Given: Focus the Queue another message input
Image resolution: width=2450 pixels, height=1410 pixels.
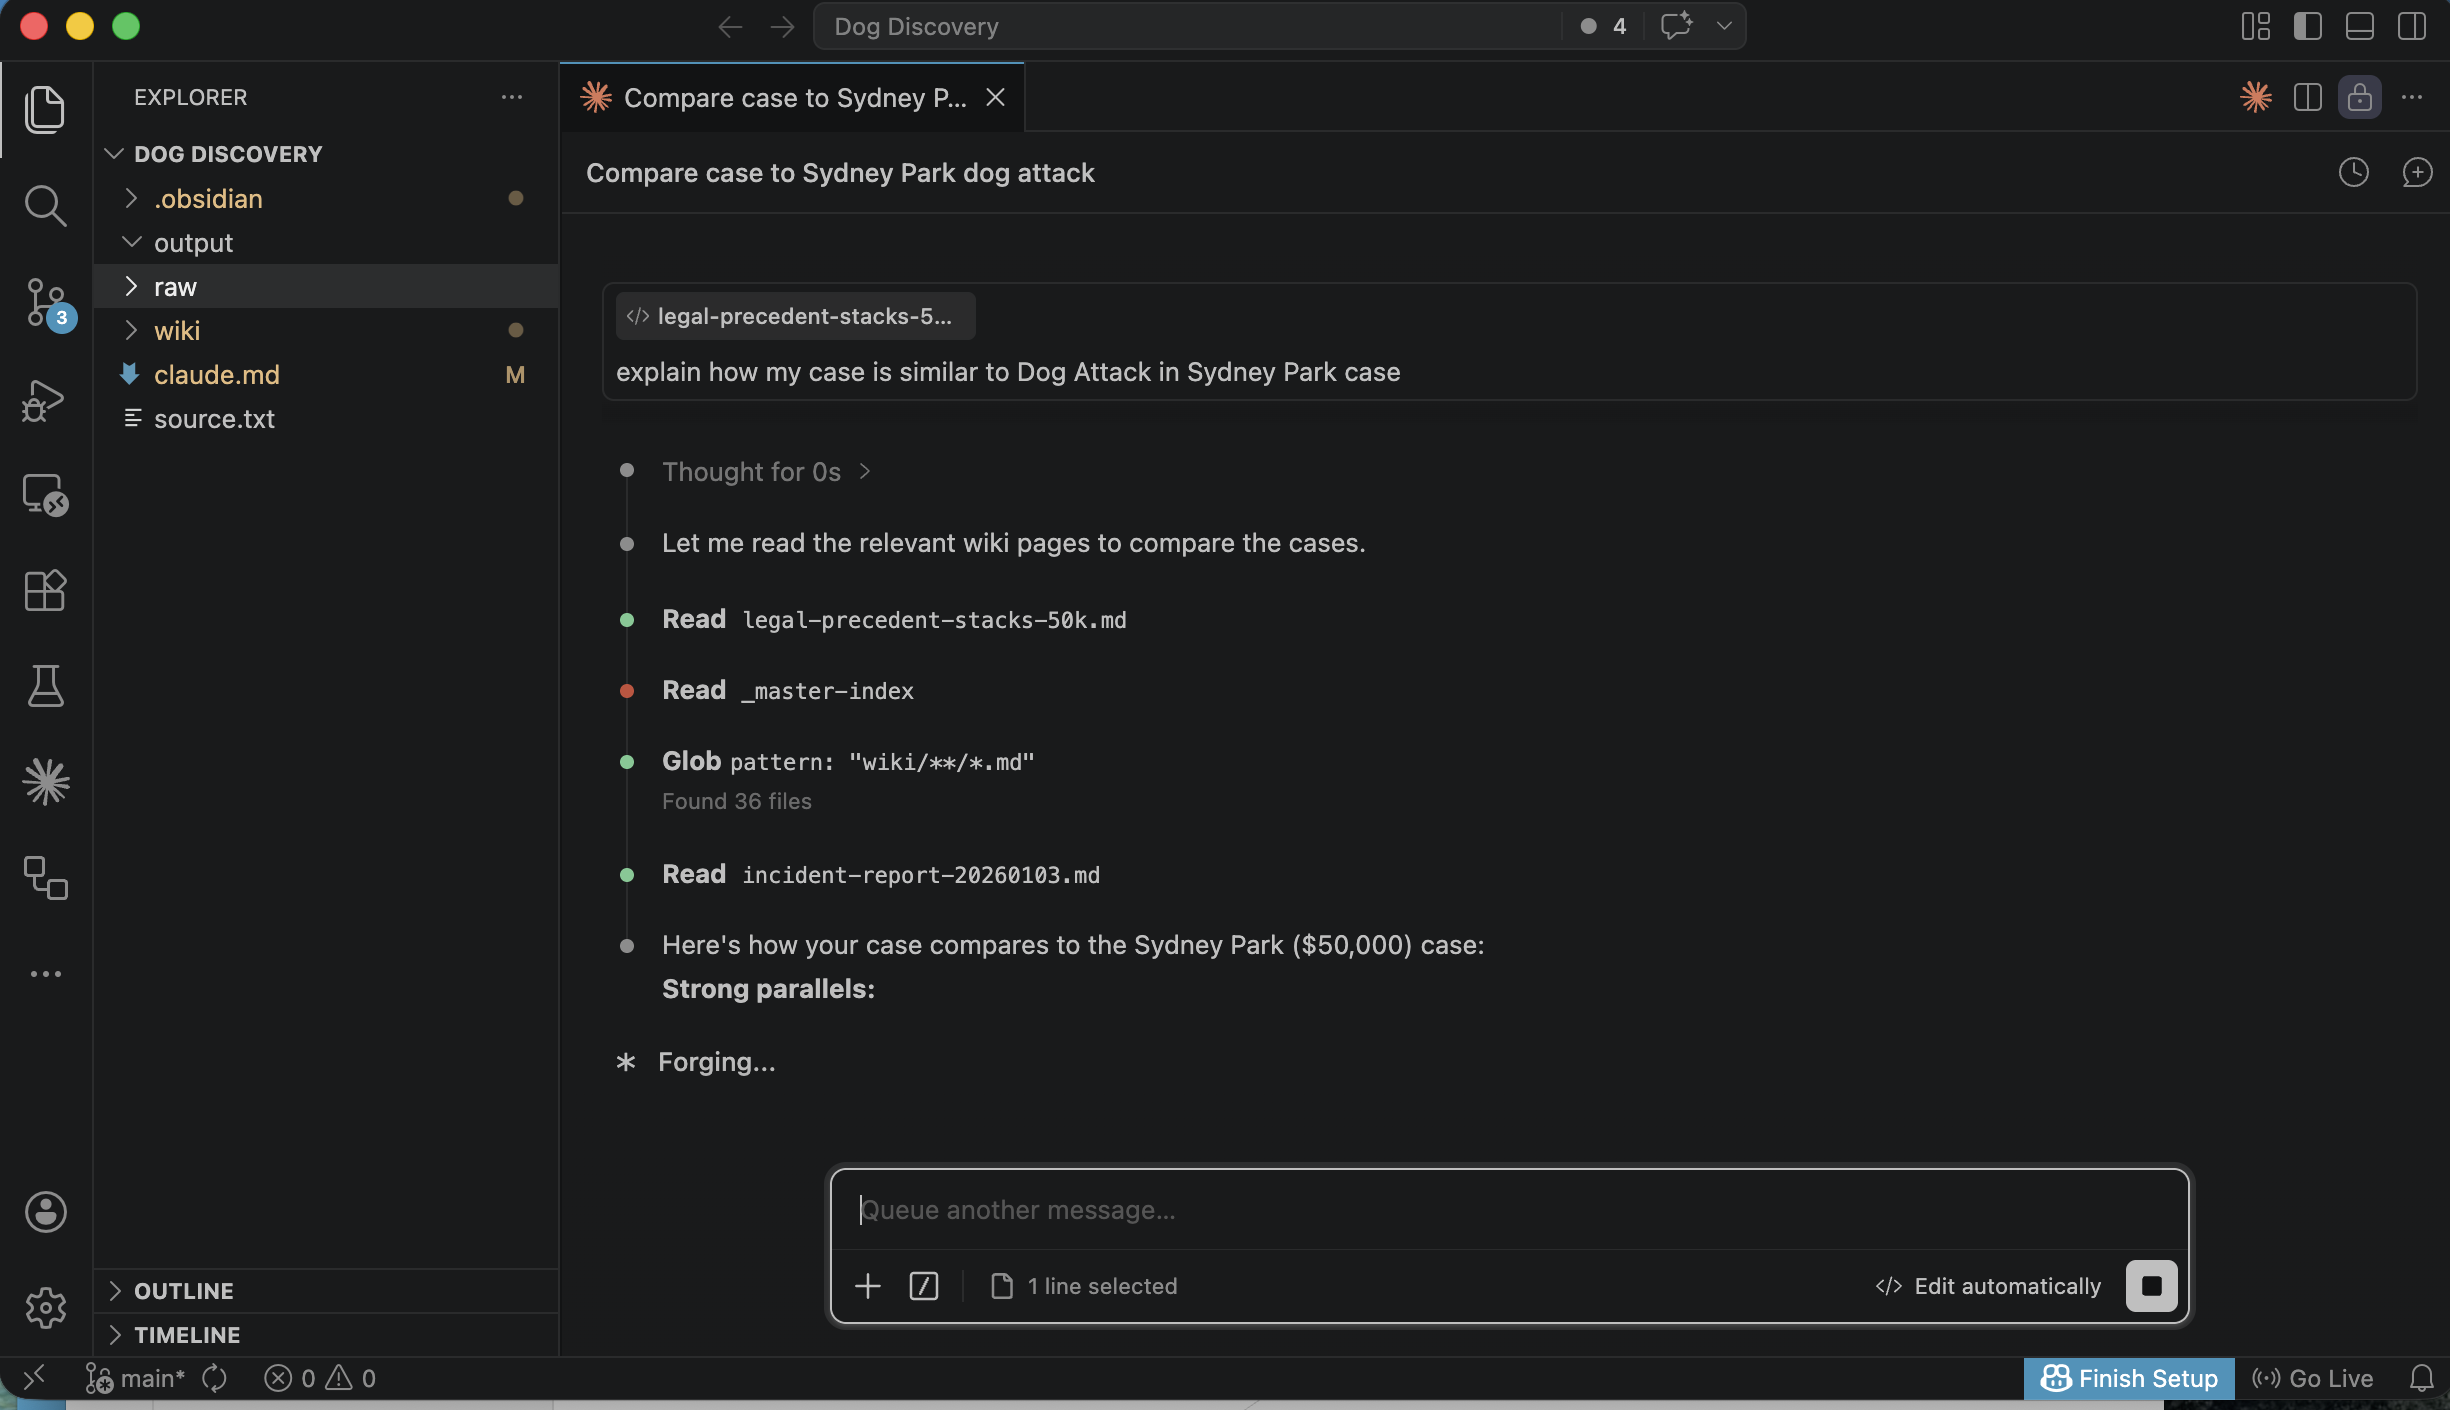Looking at the screenshot, I should (x=1509, y=1210).
